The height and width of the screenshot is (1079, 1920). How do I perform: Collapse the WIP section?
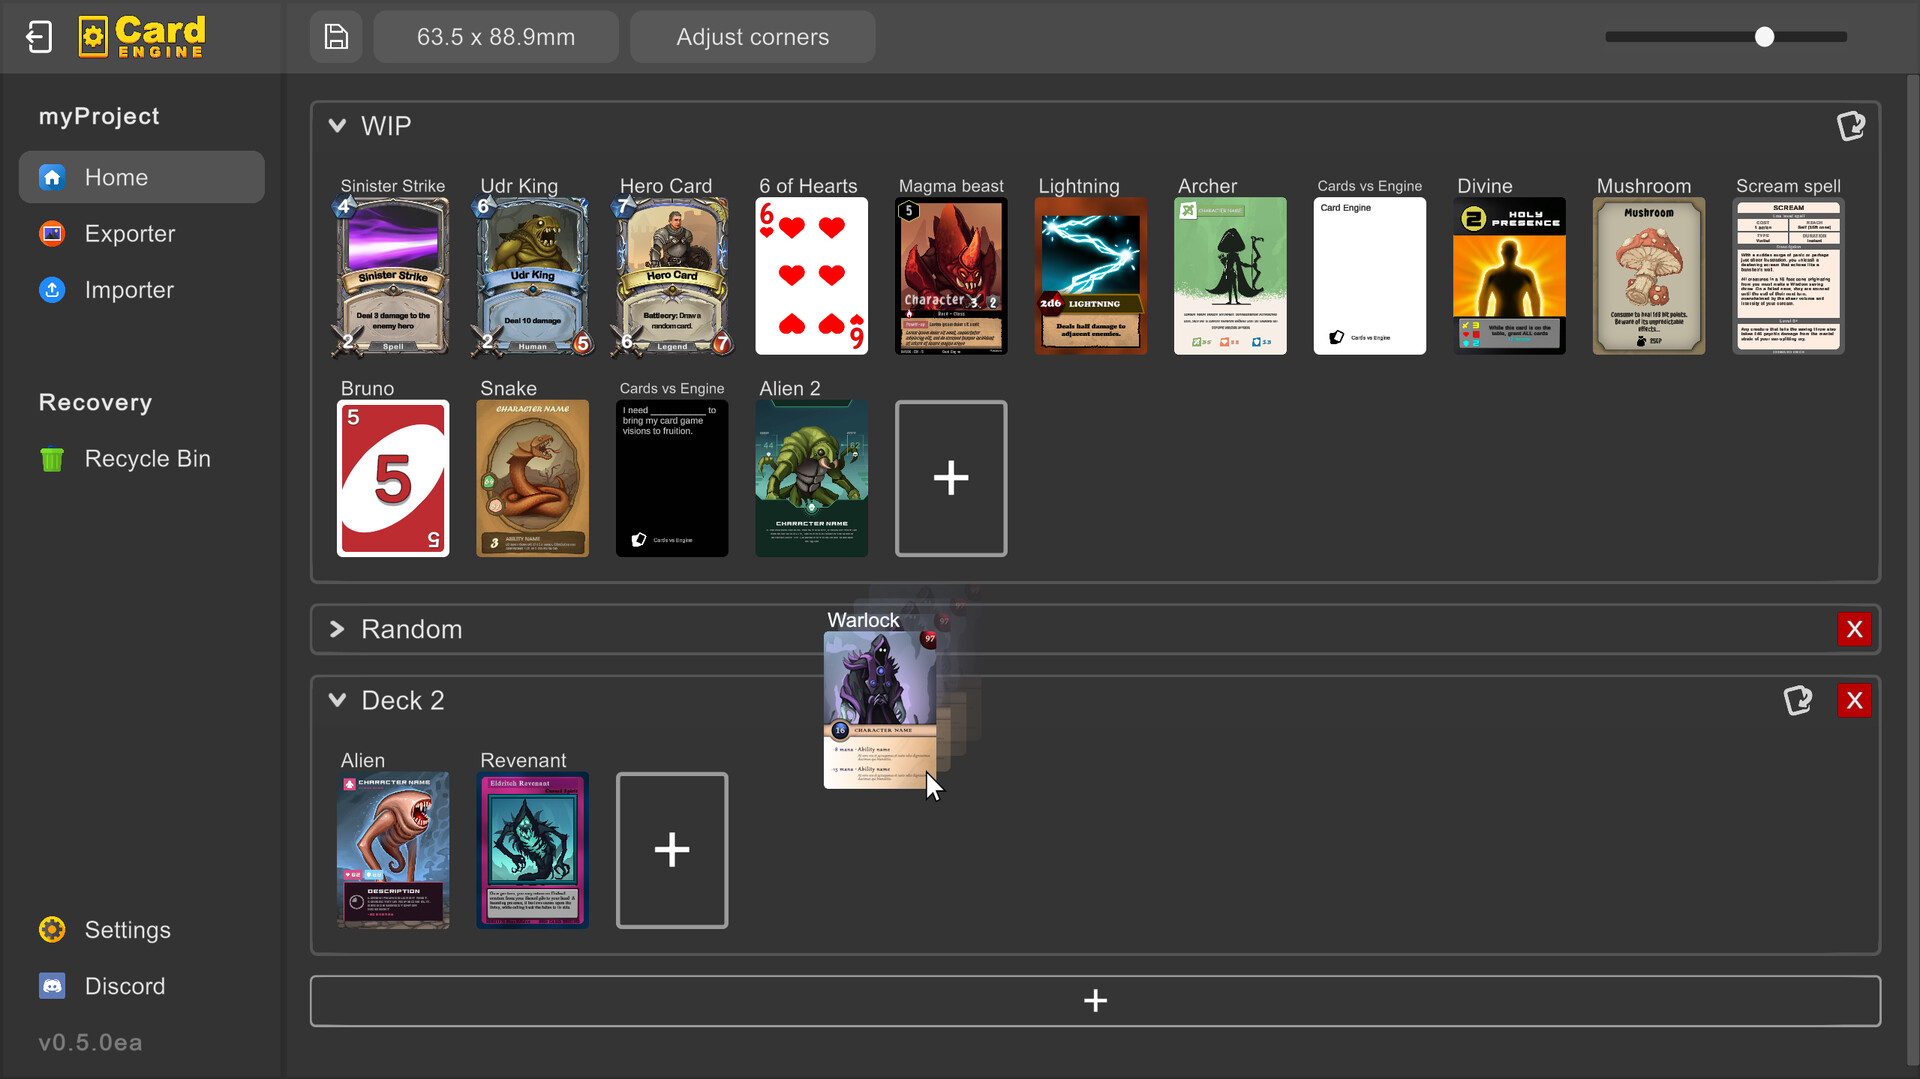(x=338, y=125)
